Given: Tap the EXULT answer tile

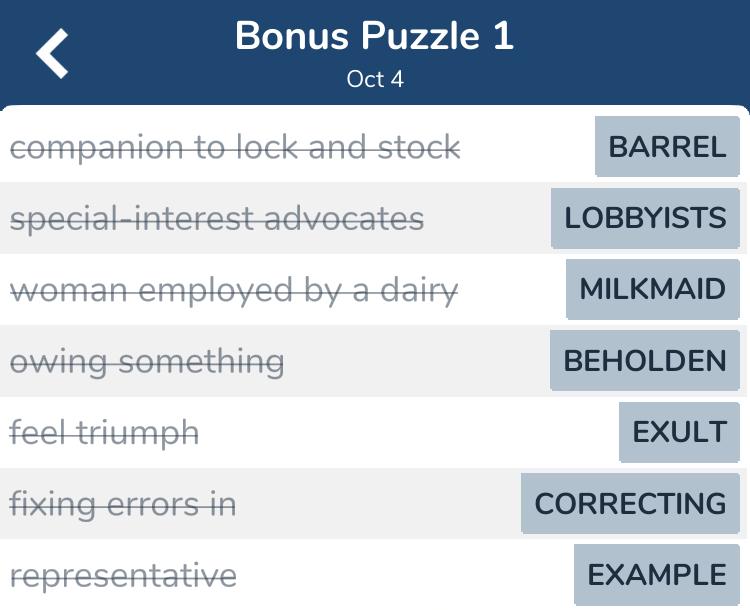Looking at the screenshot, I should (x=679, y=432).
